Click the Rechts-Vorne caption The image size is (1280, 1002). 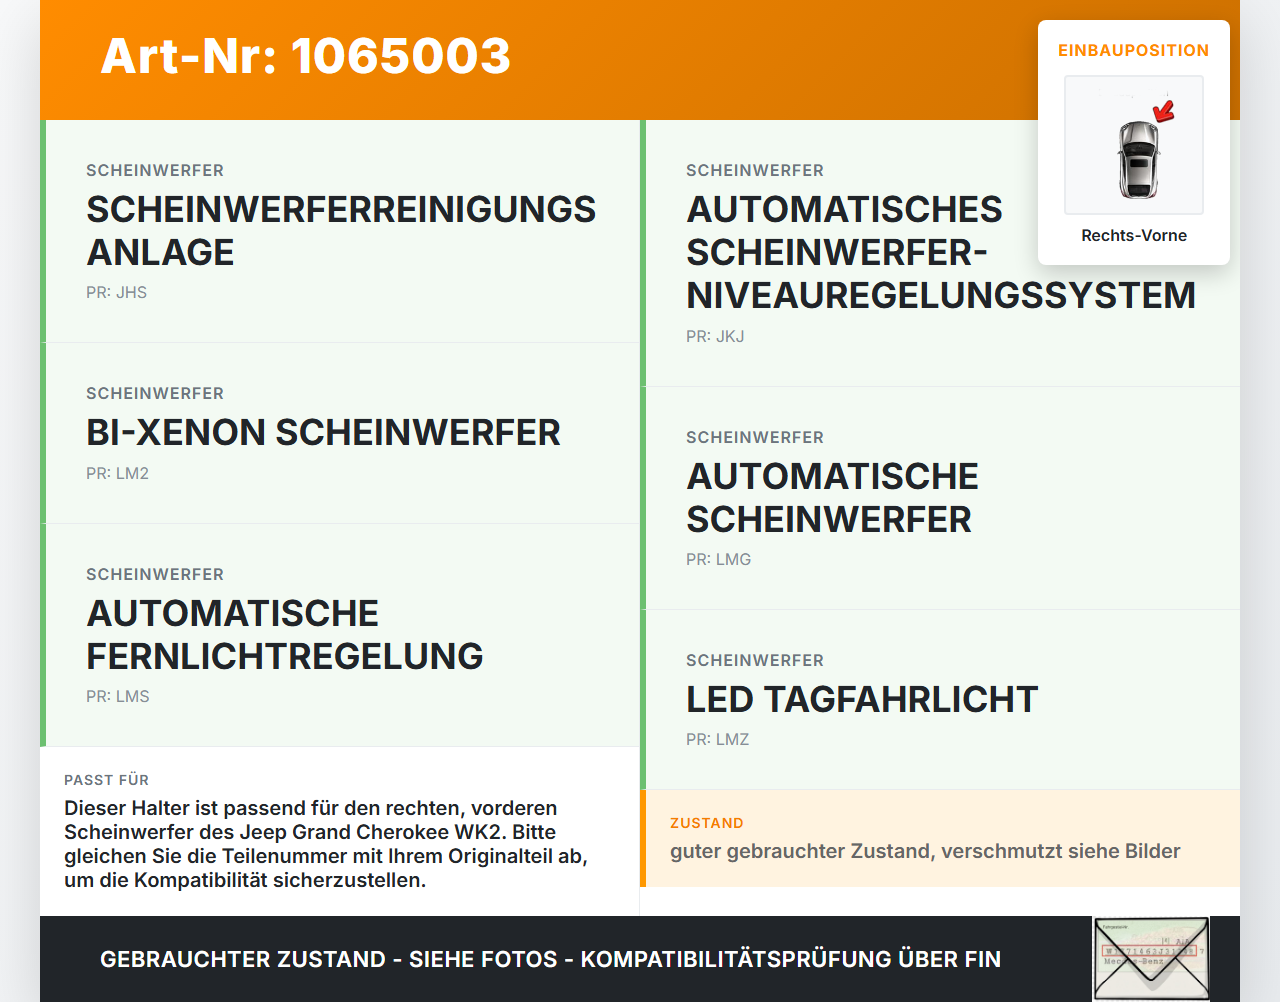pyautogui.click(x=1134, y=235)
